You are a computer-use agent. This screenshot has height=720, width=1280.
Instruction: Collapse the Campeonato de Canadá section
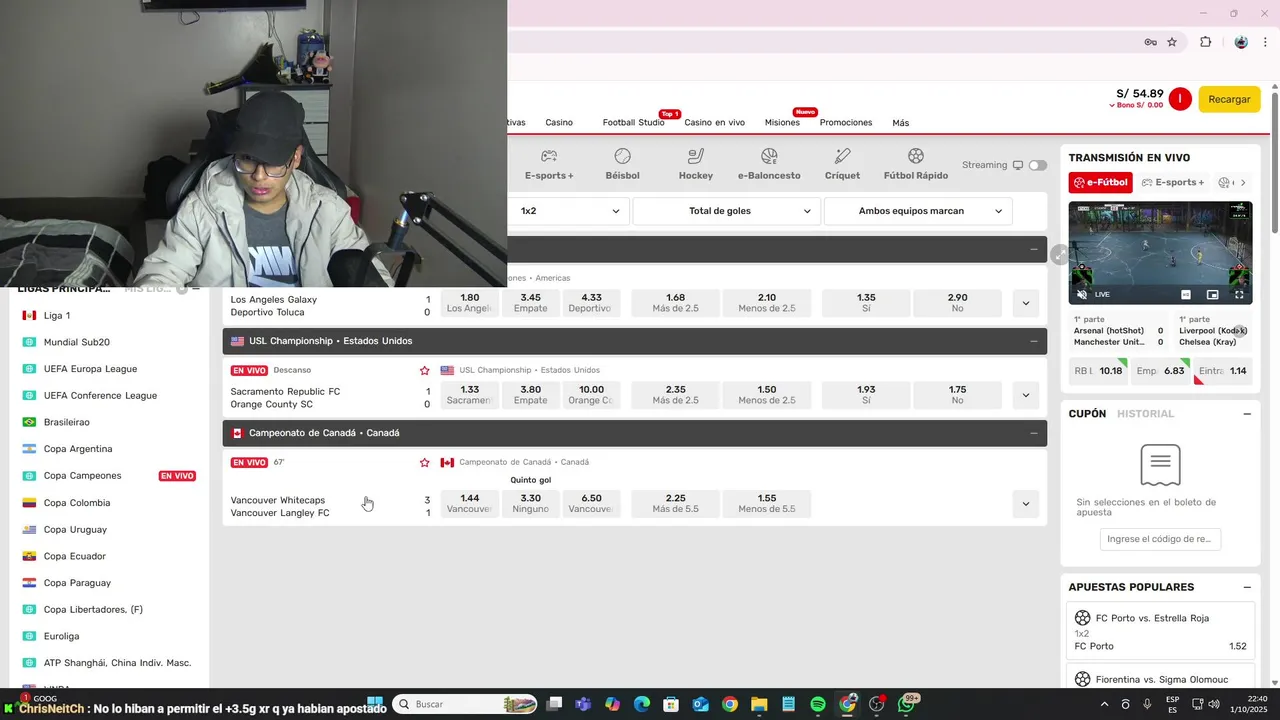click(x=1033, y=433)
